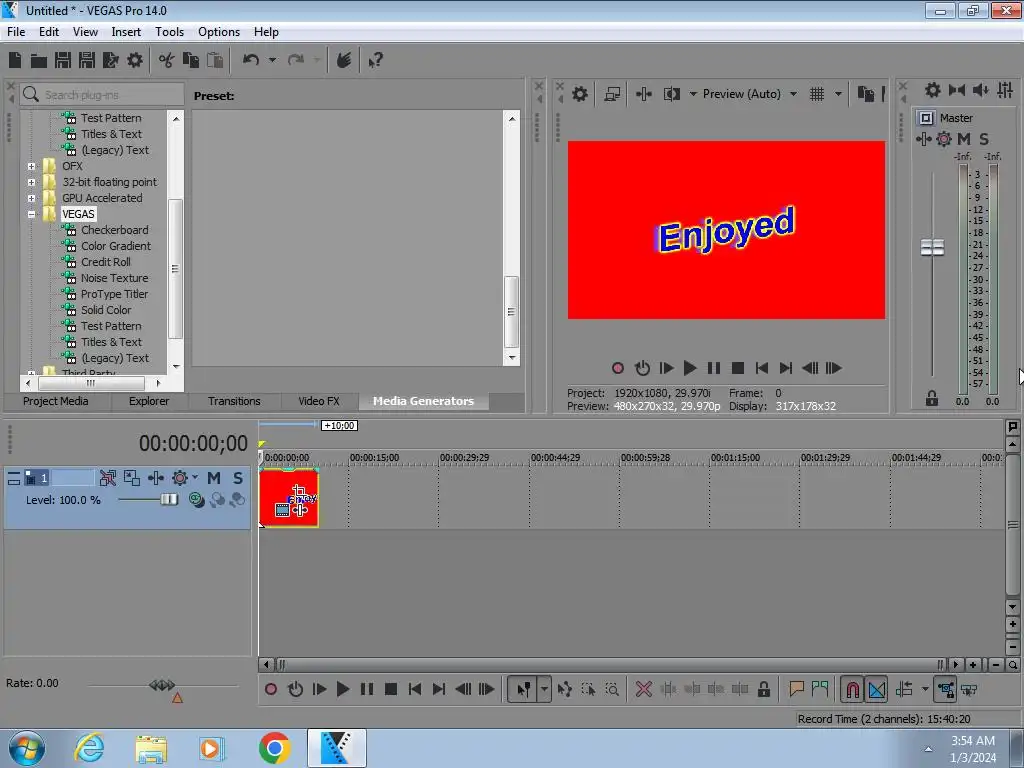Select Credit Roll generator
The image size is (1024, 768).
click(x=105, y=262)
